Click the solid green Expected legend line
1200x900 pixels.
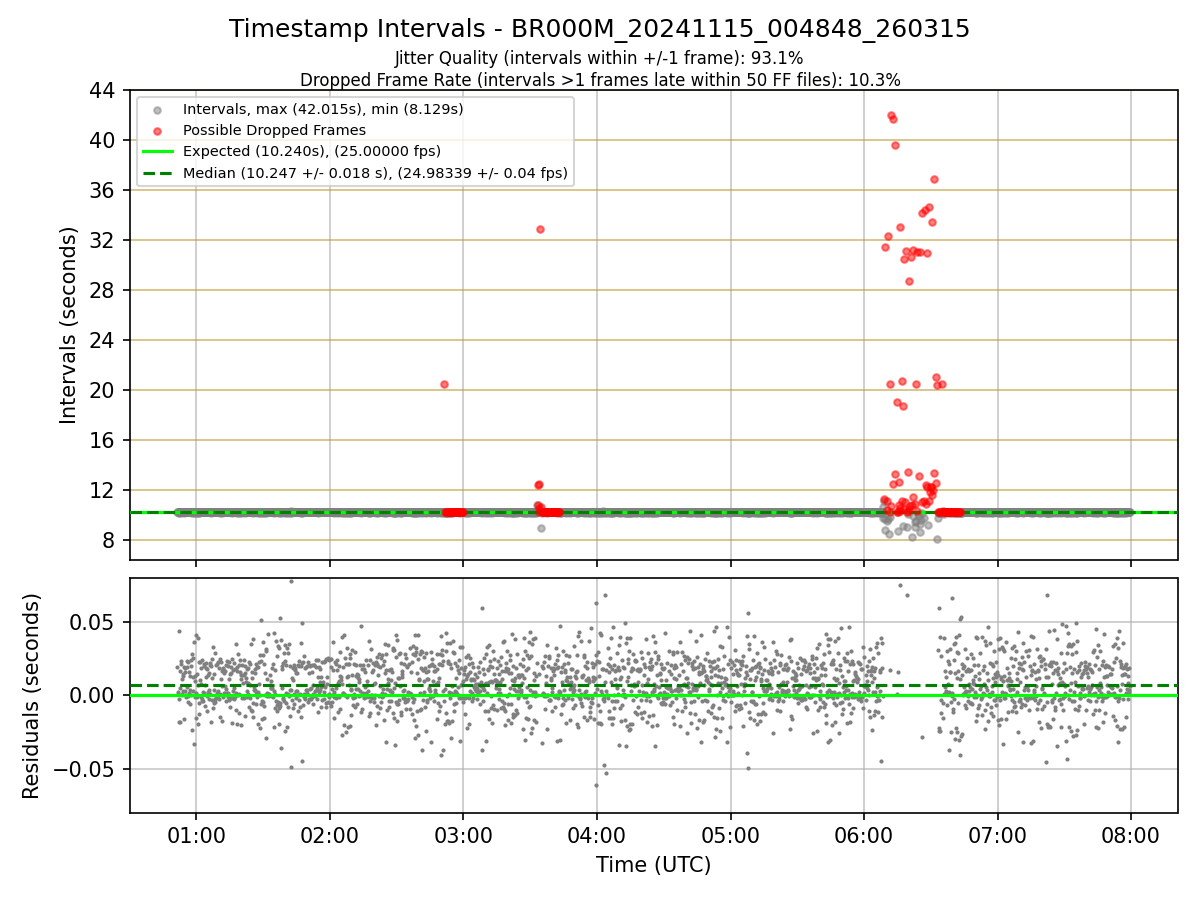pos(157,152)
